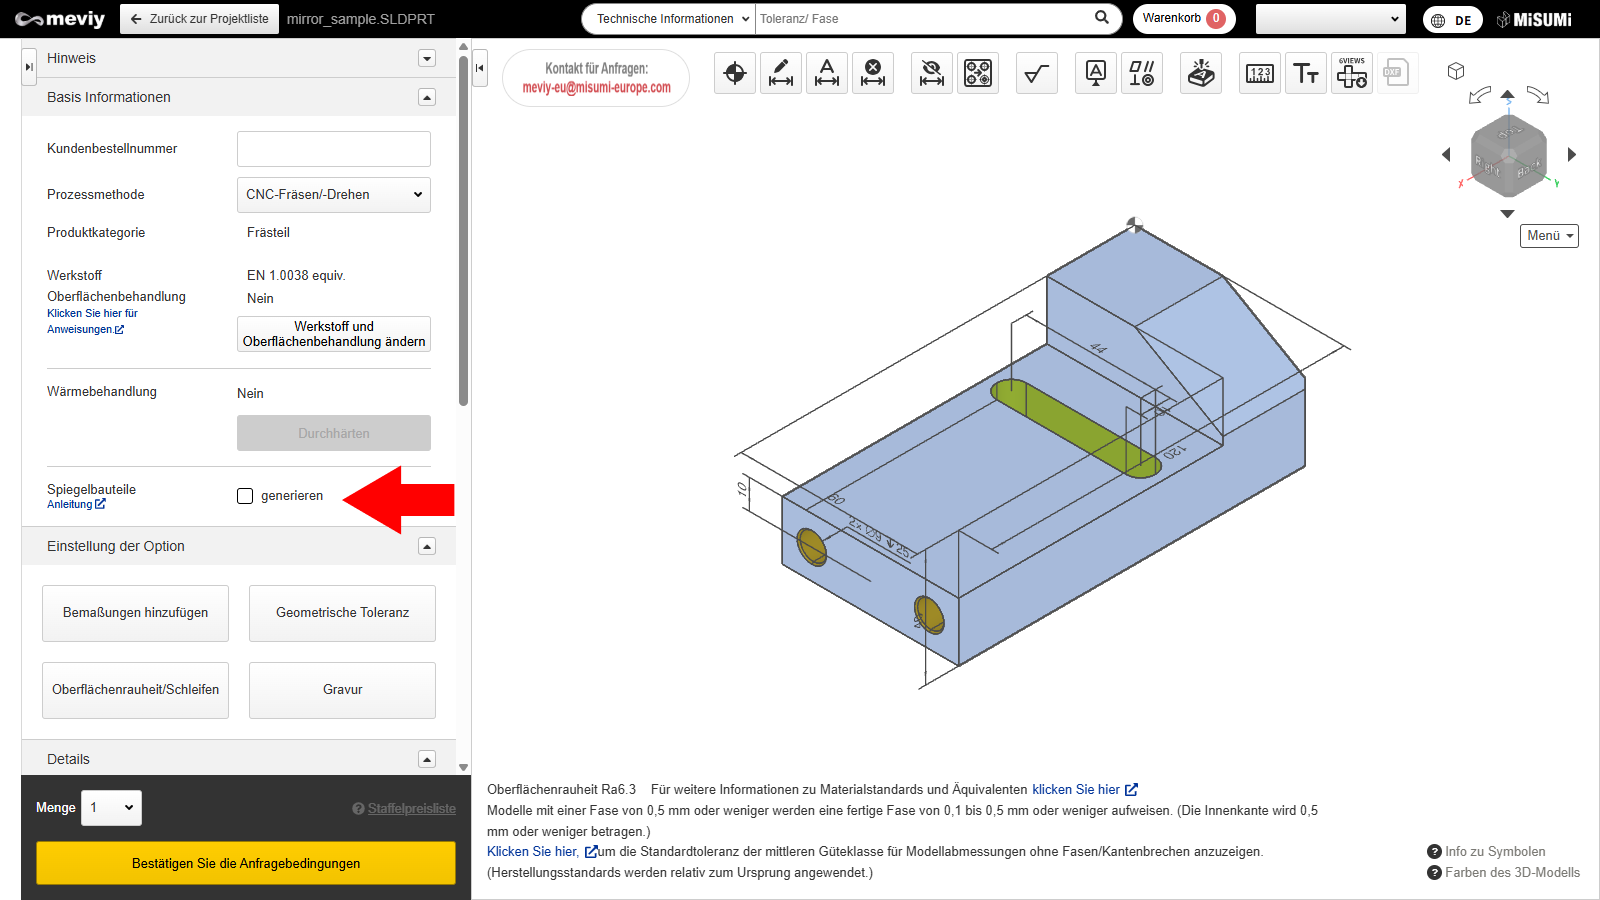The height and width of the screenshot is (900, 1600).
Task: Open the Menü dropdown under view cube
Action: coord(1549,236)
